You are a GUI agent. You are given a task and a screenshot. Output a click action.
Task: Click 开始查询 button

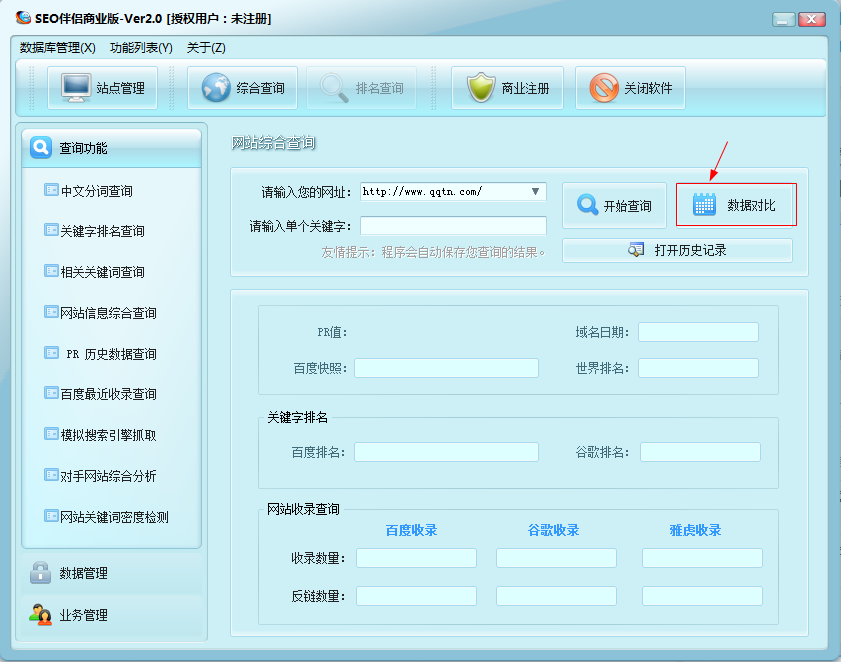(x=614, y=205)
